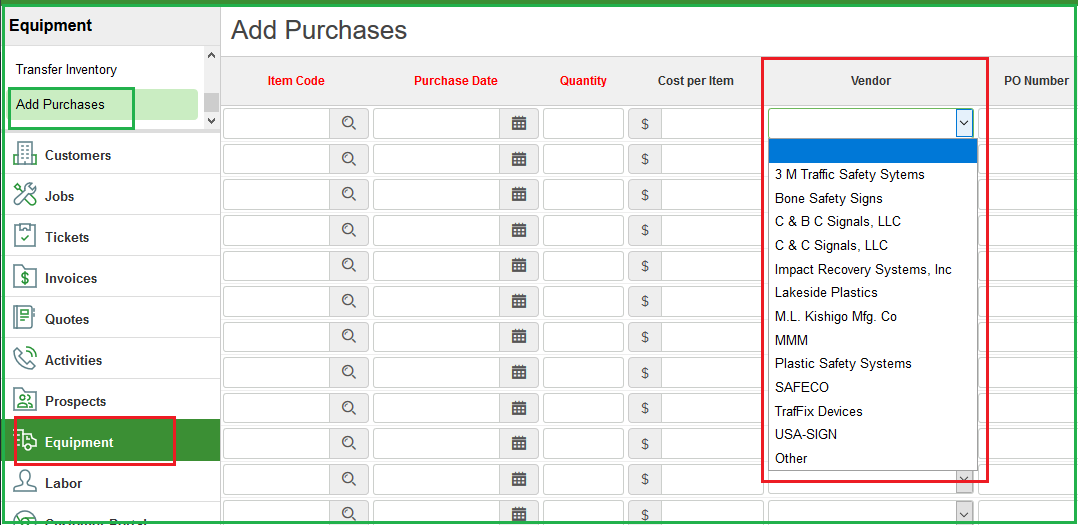Screen dimensions: 1078x525
Task: Click the Customers building icon in sidebar
Action: (x=25, y=155)
